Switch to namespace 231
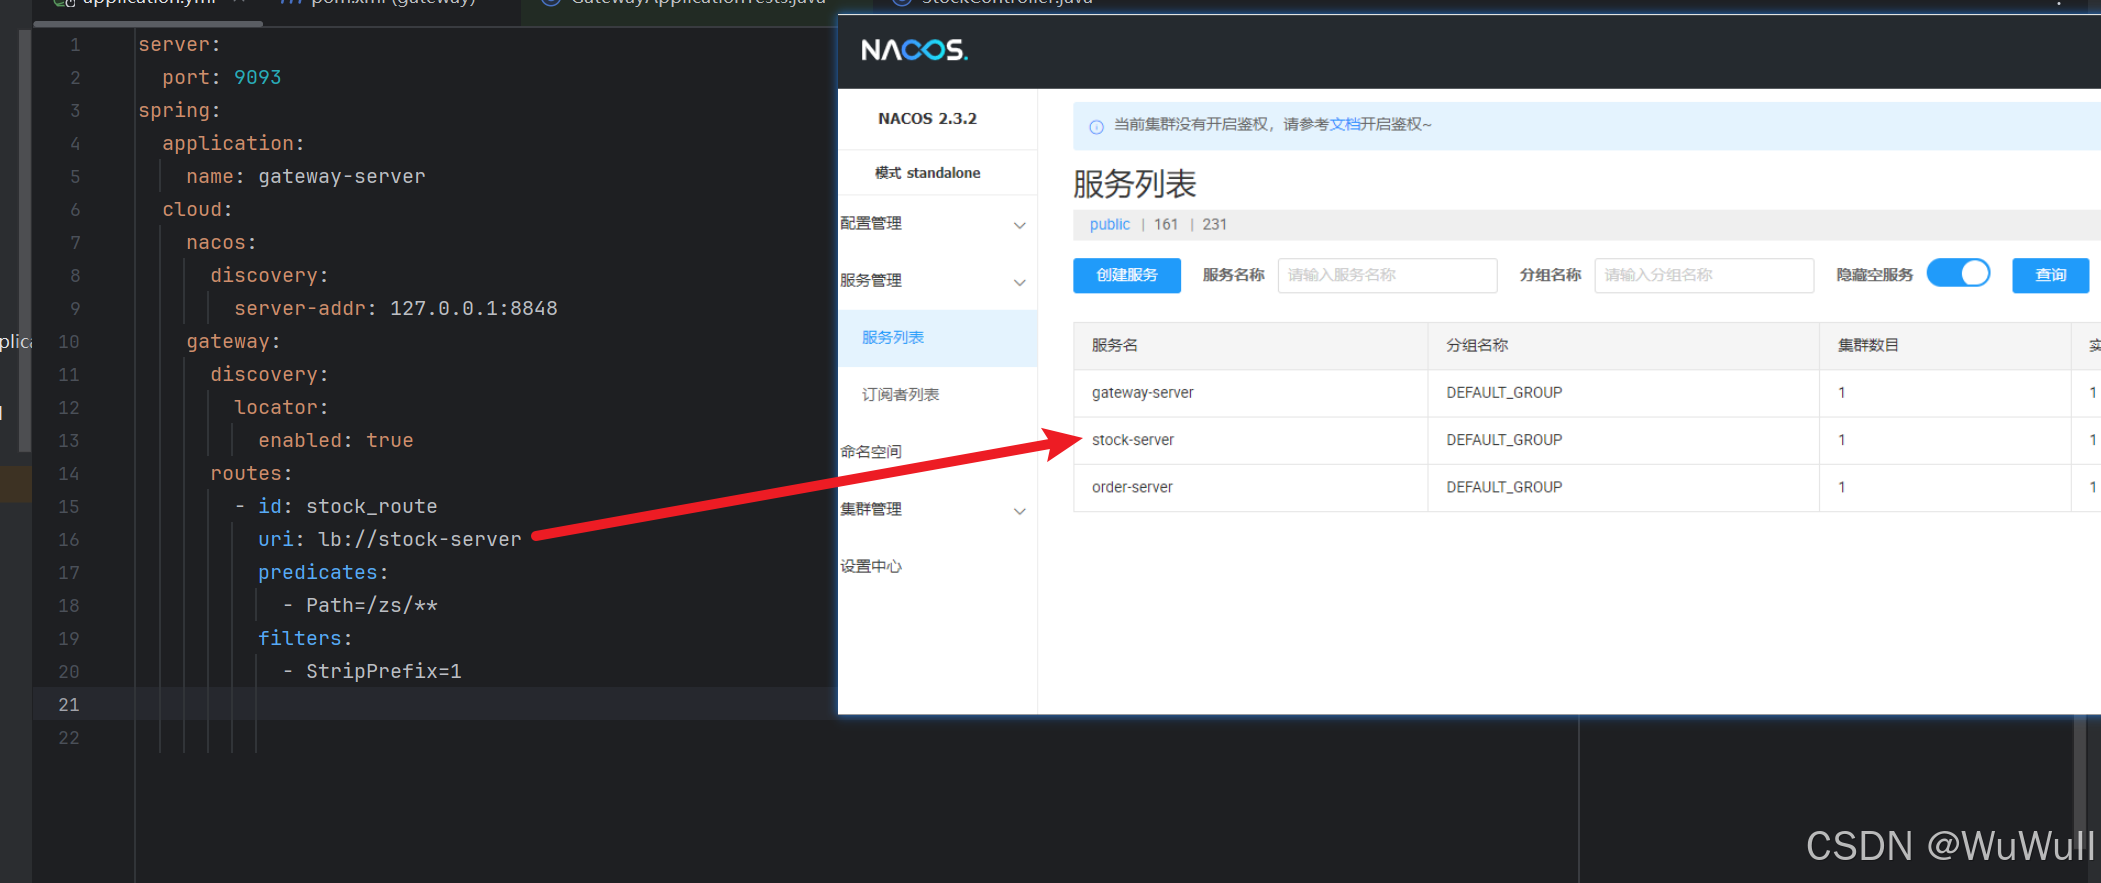 pos(1214,224)
